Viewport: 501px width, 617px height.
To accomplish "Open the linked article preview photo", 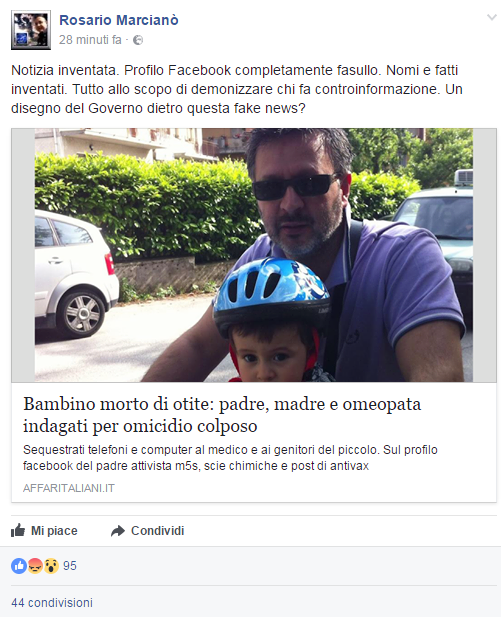I will click(254, 255).
